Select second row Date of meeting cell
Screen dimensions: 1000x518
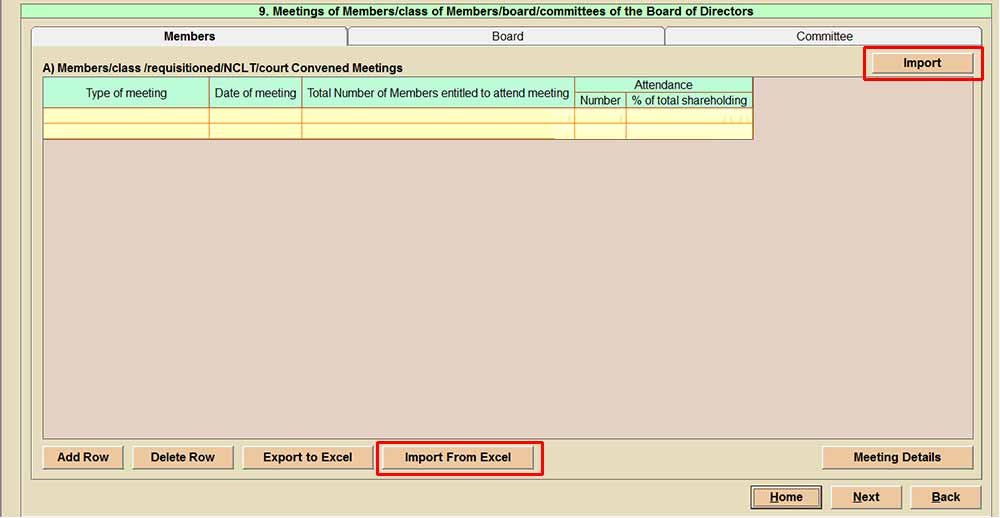tap(255, 131)
